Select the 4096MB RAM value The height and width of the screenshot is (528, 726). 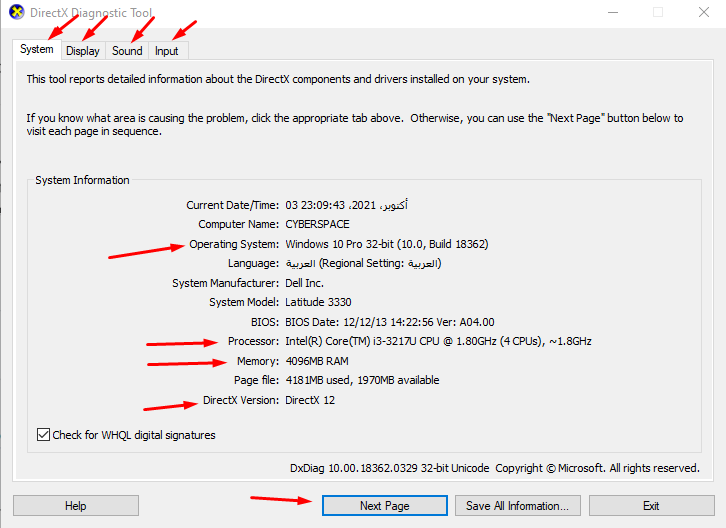pos(317,361)
